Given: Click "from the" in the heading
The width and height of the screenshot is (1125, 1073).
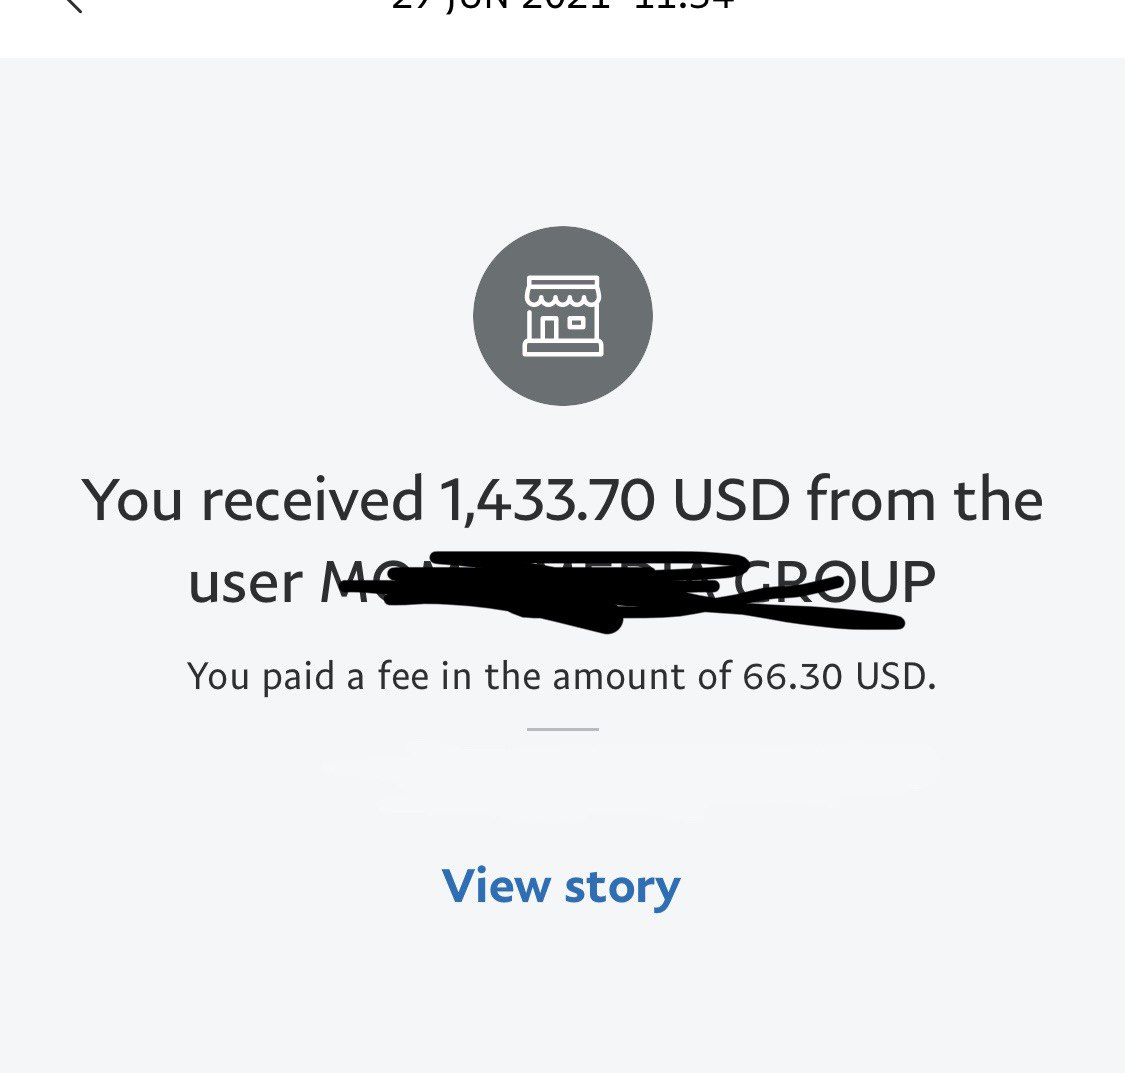Looking at the screenshot, I should pos(925,499).
